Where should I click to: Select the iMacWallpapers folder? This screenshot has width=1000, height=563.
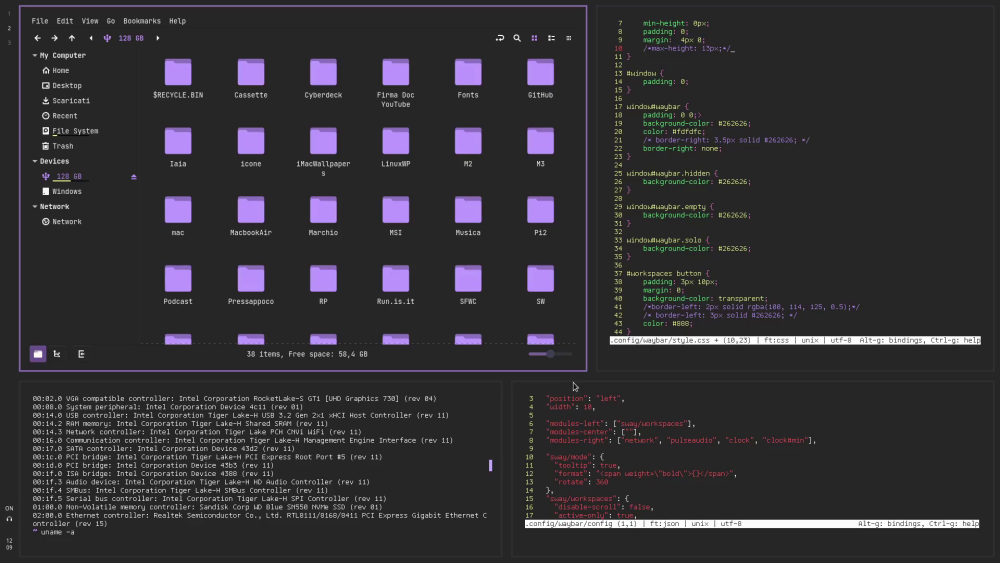323,152
